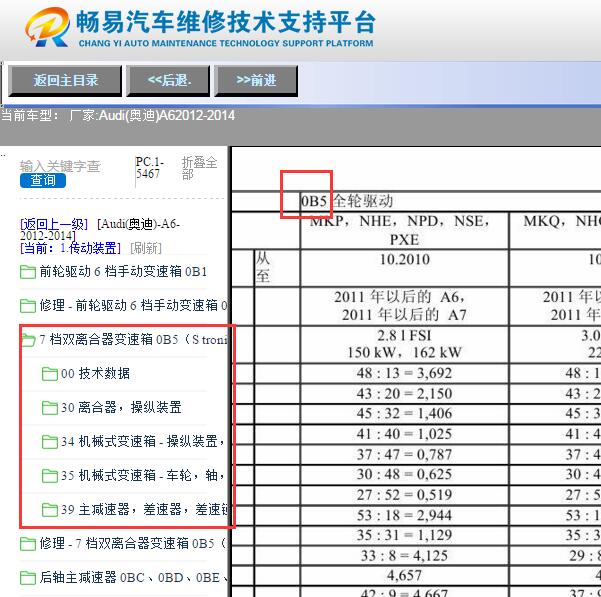Open 39 主减速器, 差速器 subfolder
601x597 pixels.
(144, 509)
